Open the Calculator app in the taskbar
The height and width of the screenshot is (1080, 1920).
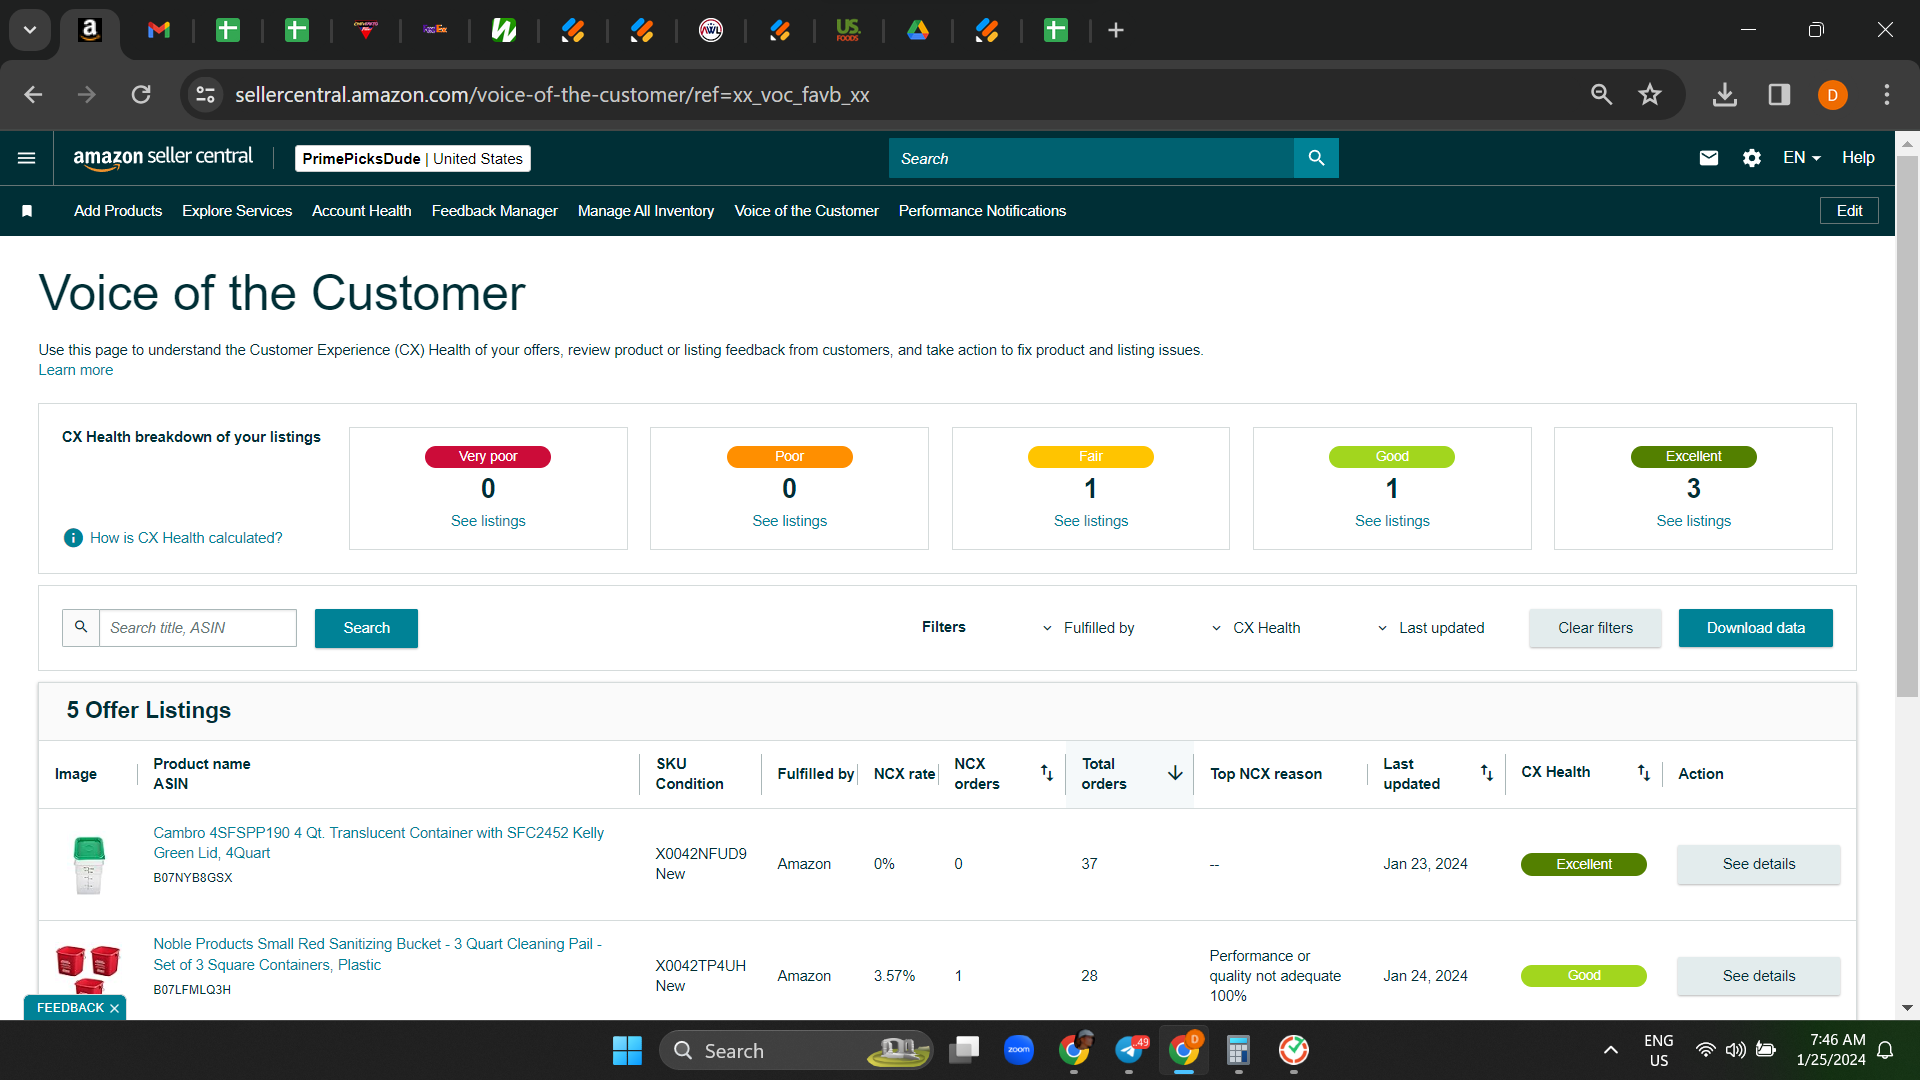point(1238,1050)
